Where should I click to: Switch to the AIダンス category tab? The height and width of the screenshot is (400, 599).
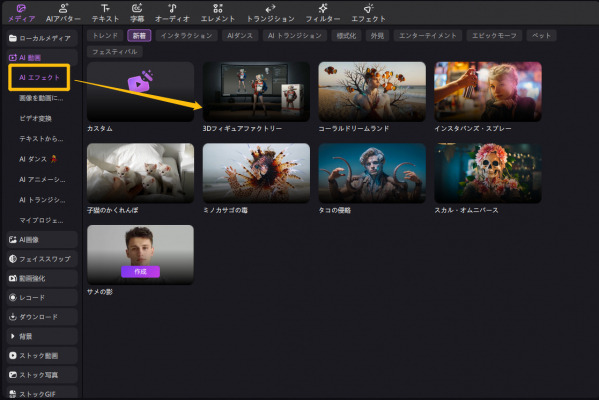[240, 36]
